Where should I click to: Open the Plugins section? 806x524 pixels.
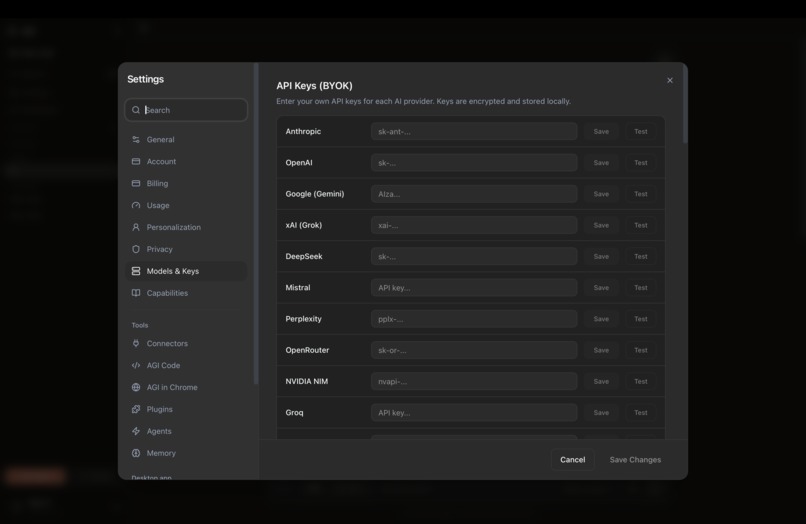pos(186,409)
